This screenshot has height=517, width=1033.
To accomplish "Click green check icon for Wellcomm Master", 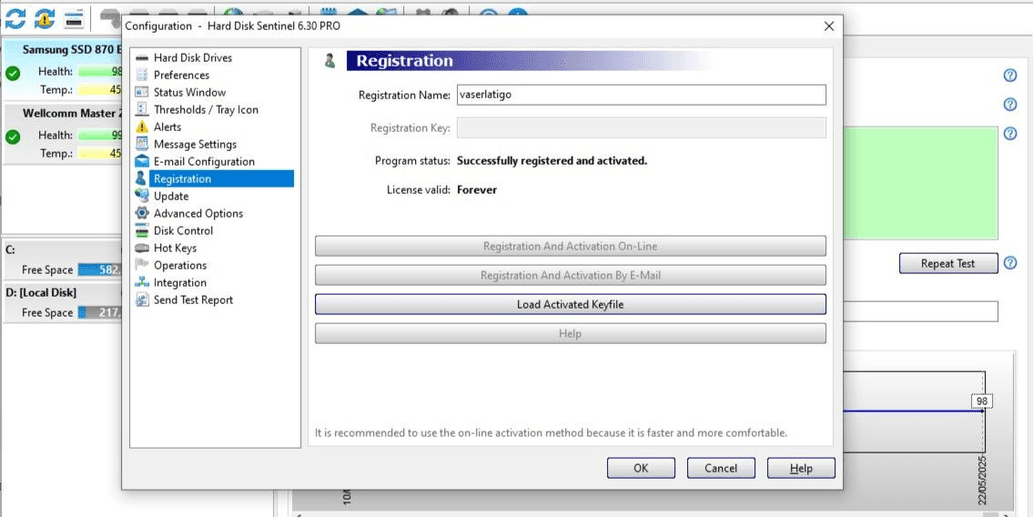I will pos(13,137).
